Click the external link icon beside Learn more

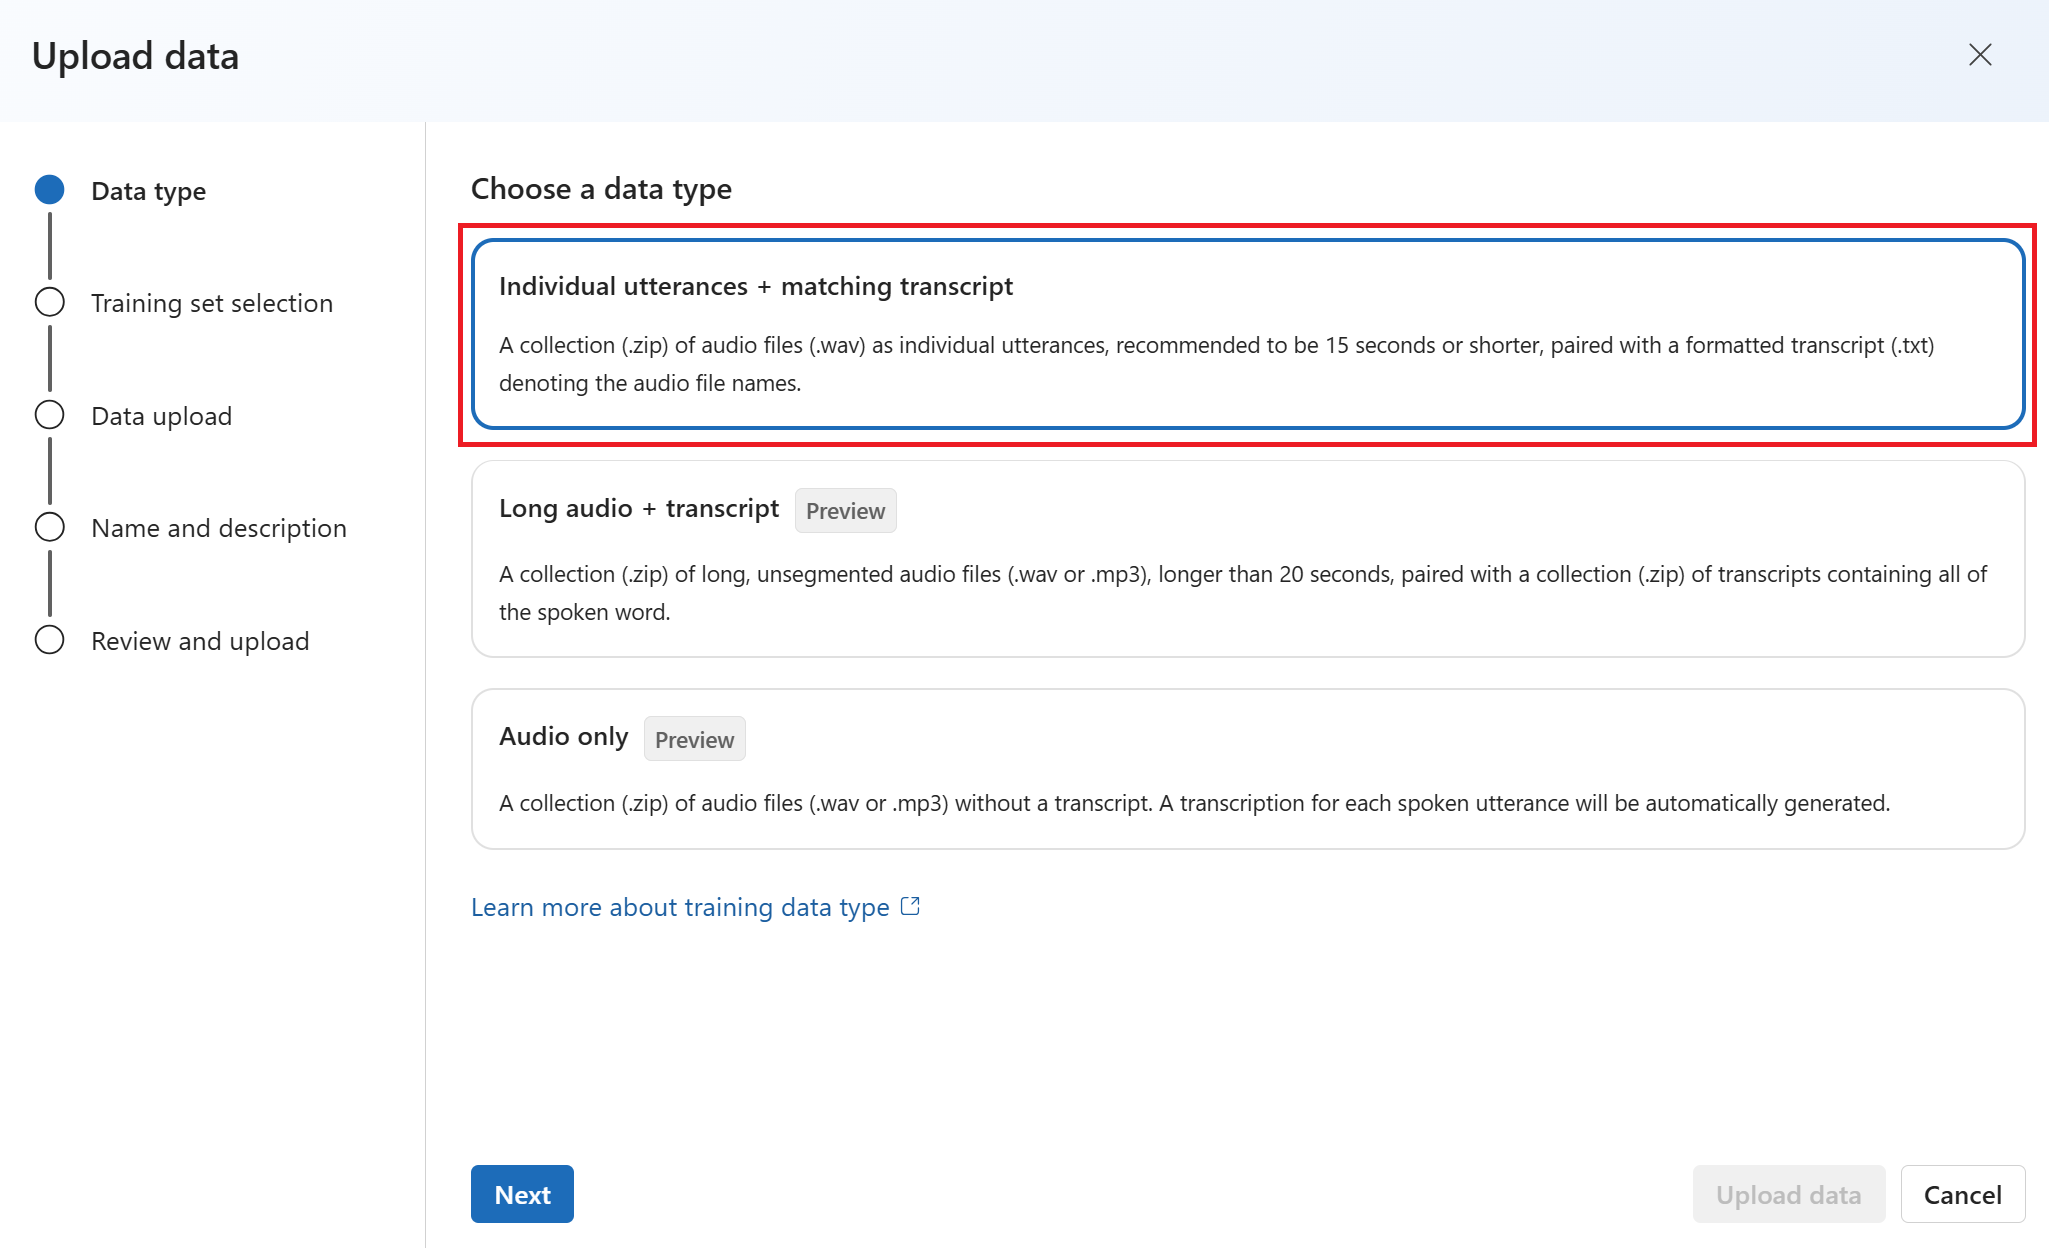pos(910,906)
